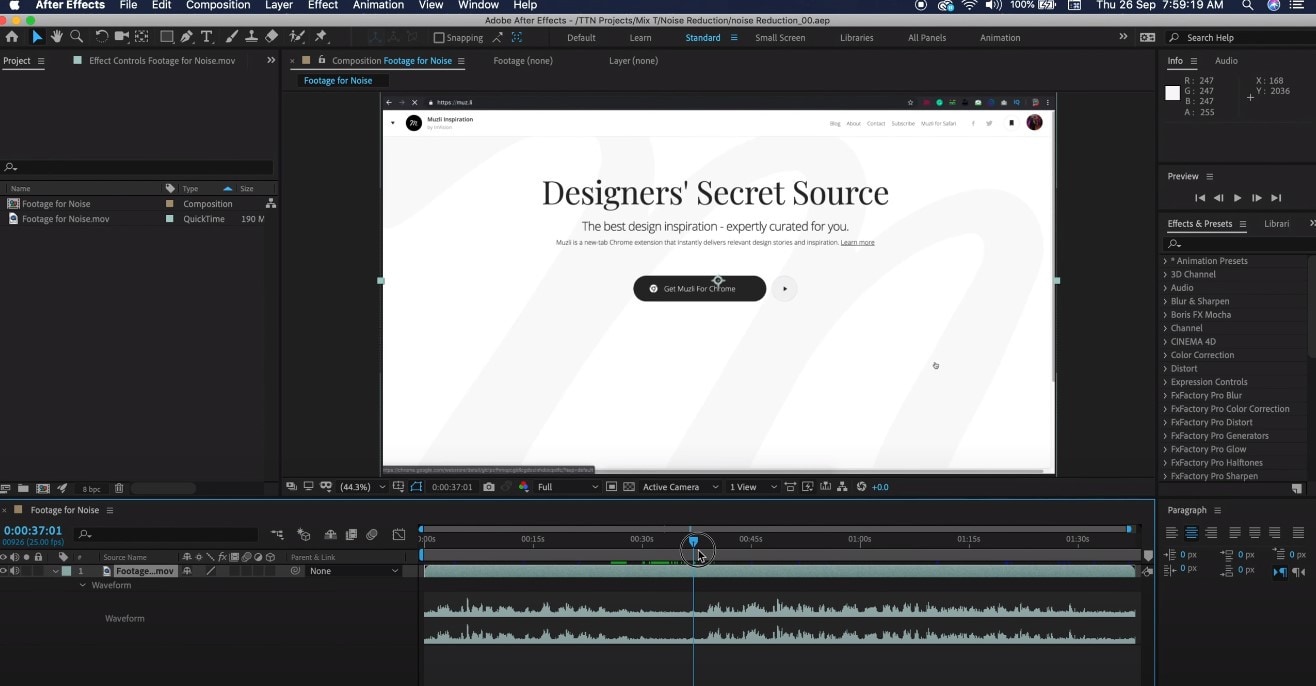
Task: Click the Footage for Noise breadcrumb
Action: 338,80
